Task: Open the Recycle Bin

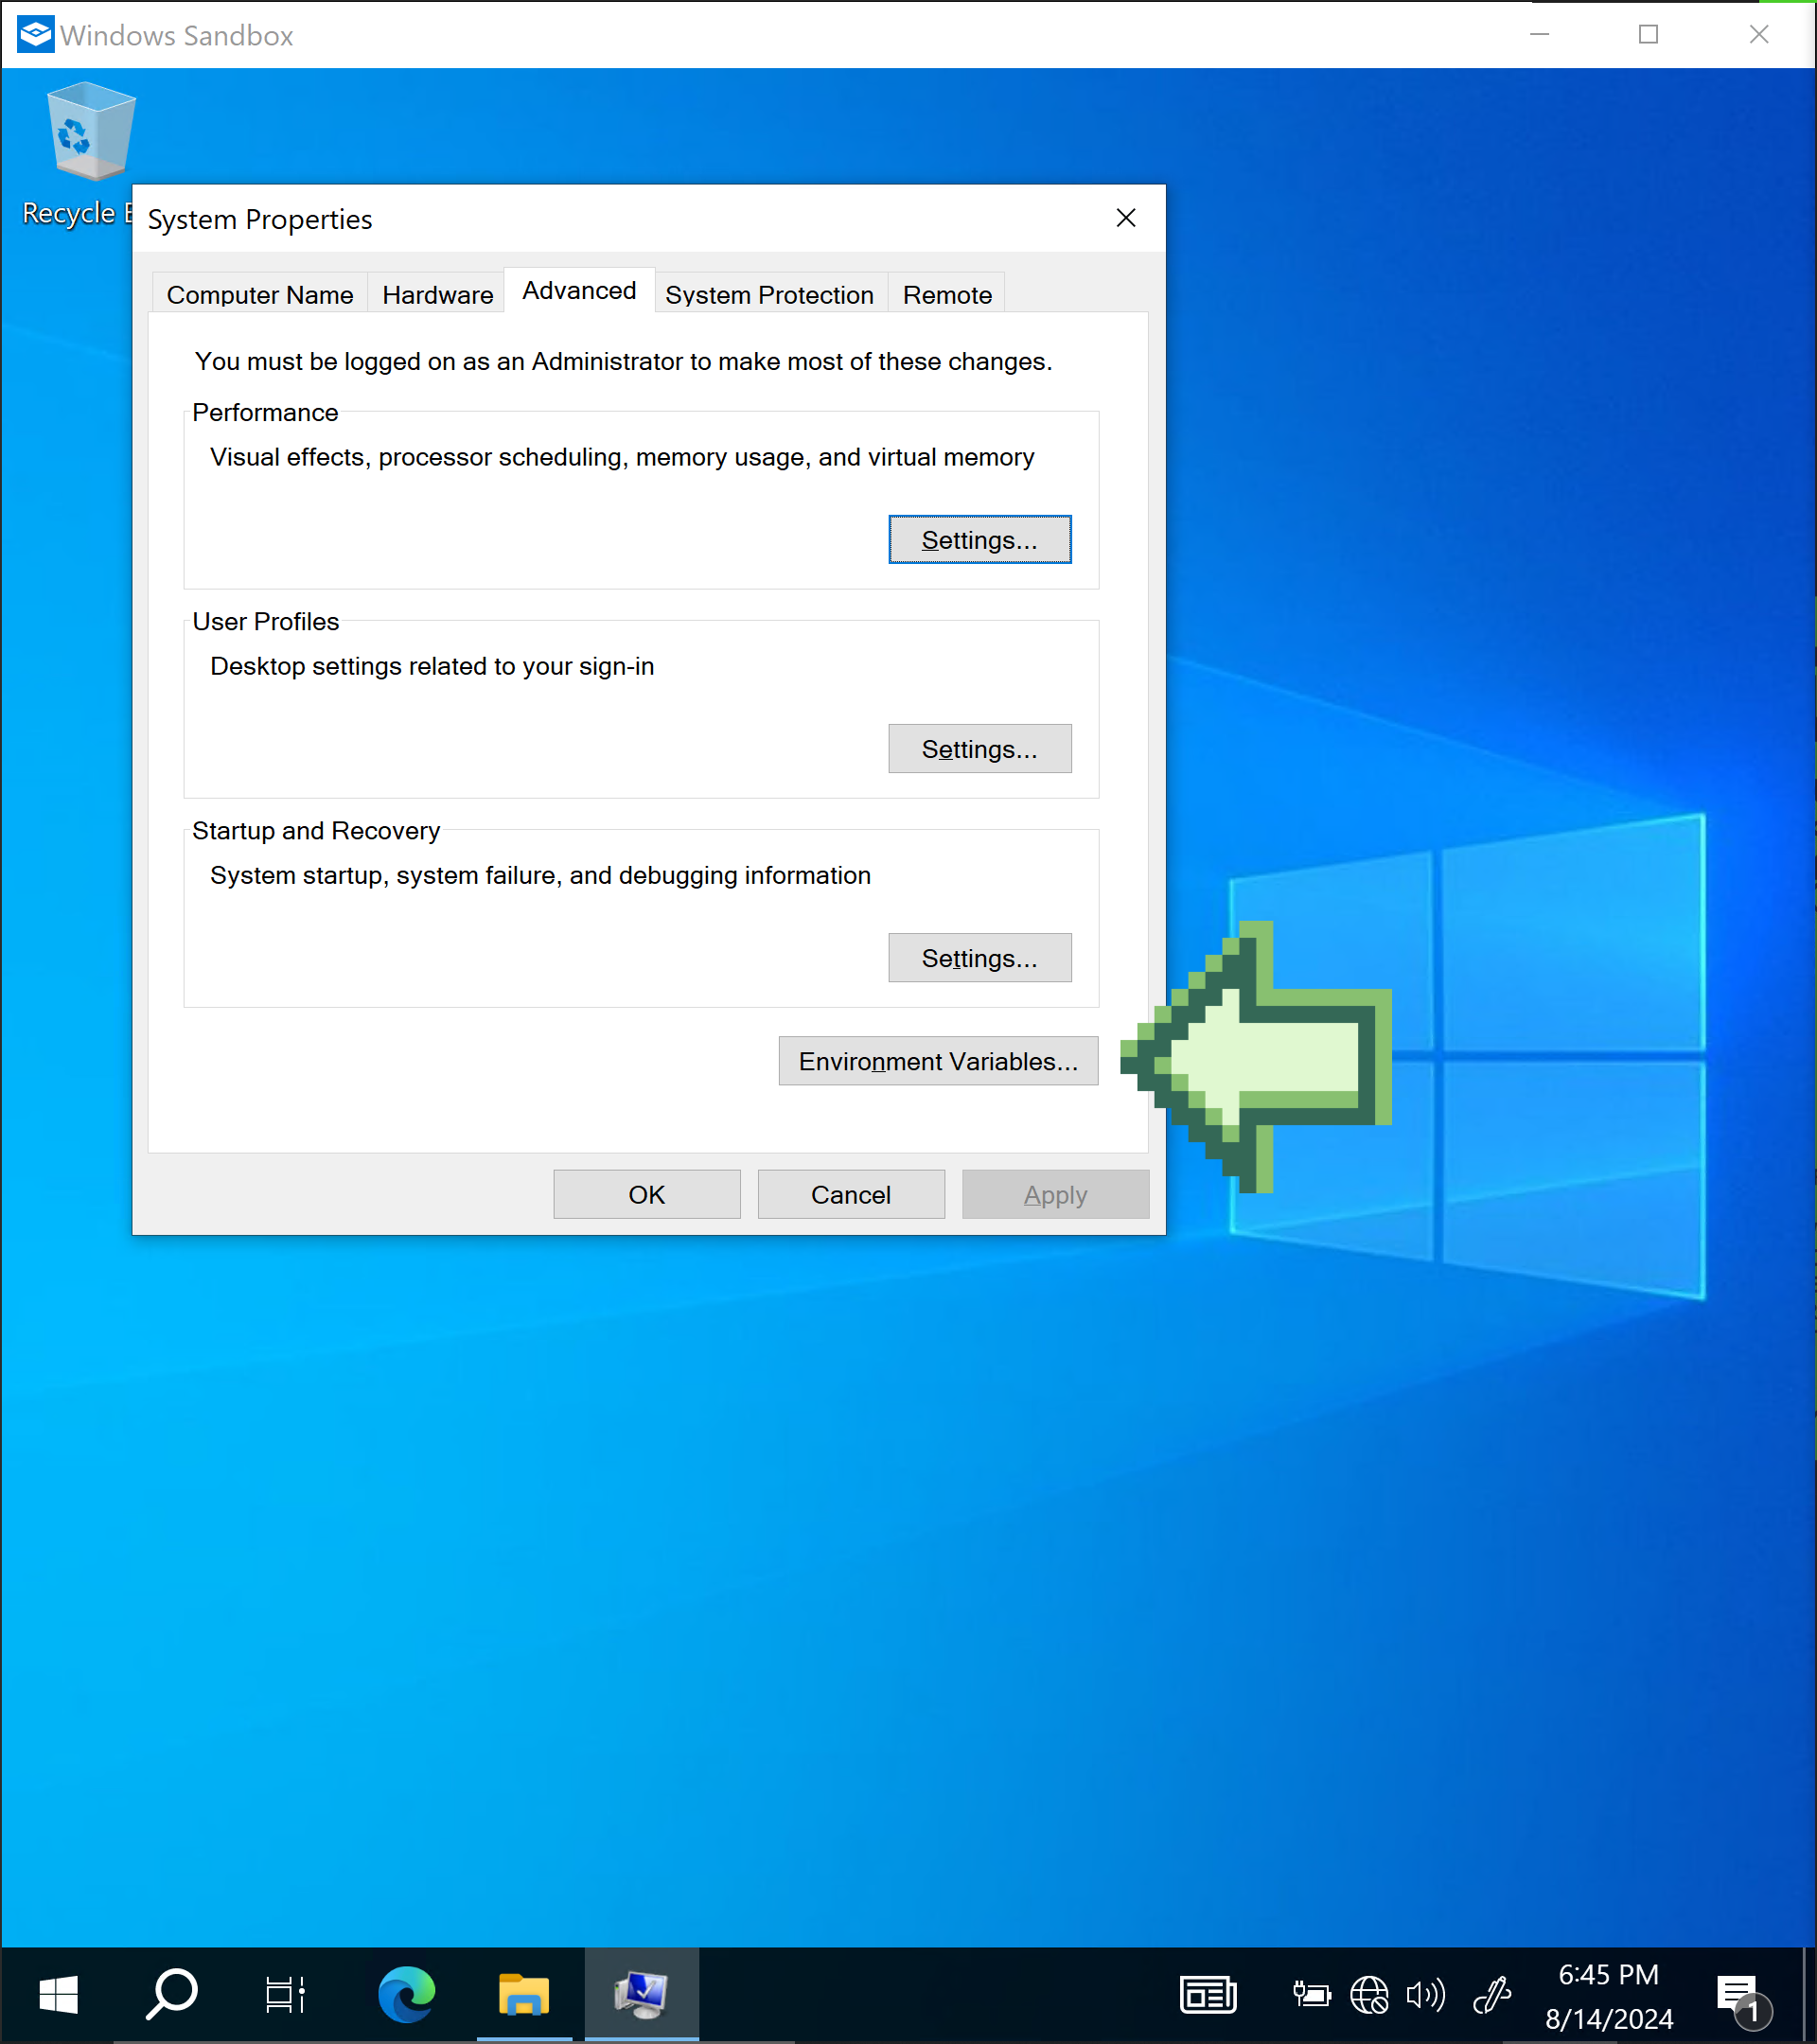Action: [88, 130]
